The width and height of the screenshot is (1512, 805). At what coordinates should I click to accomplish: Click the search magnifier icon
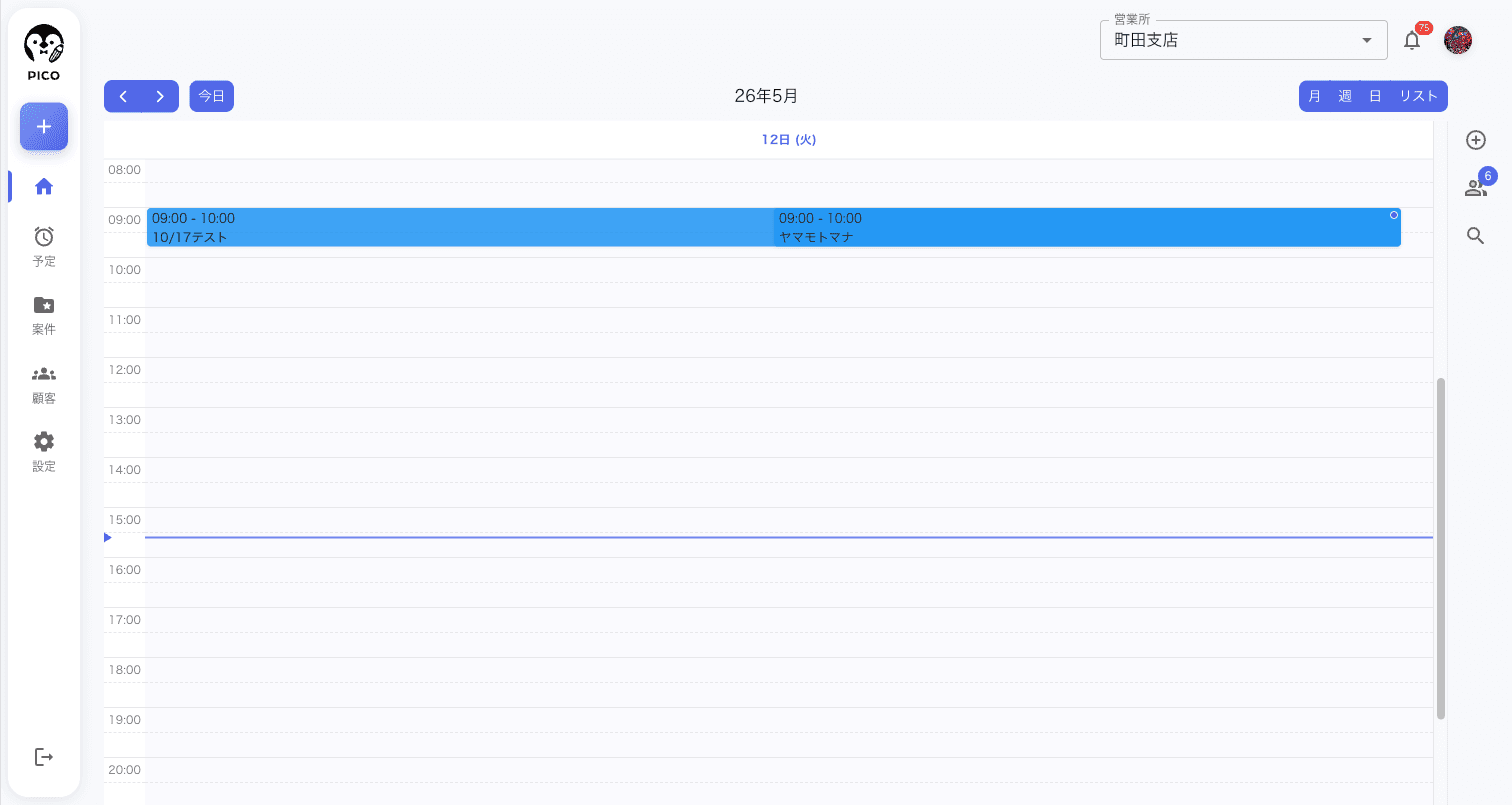pos(1475,236)
